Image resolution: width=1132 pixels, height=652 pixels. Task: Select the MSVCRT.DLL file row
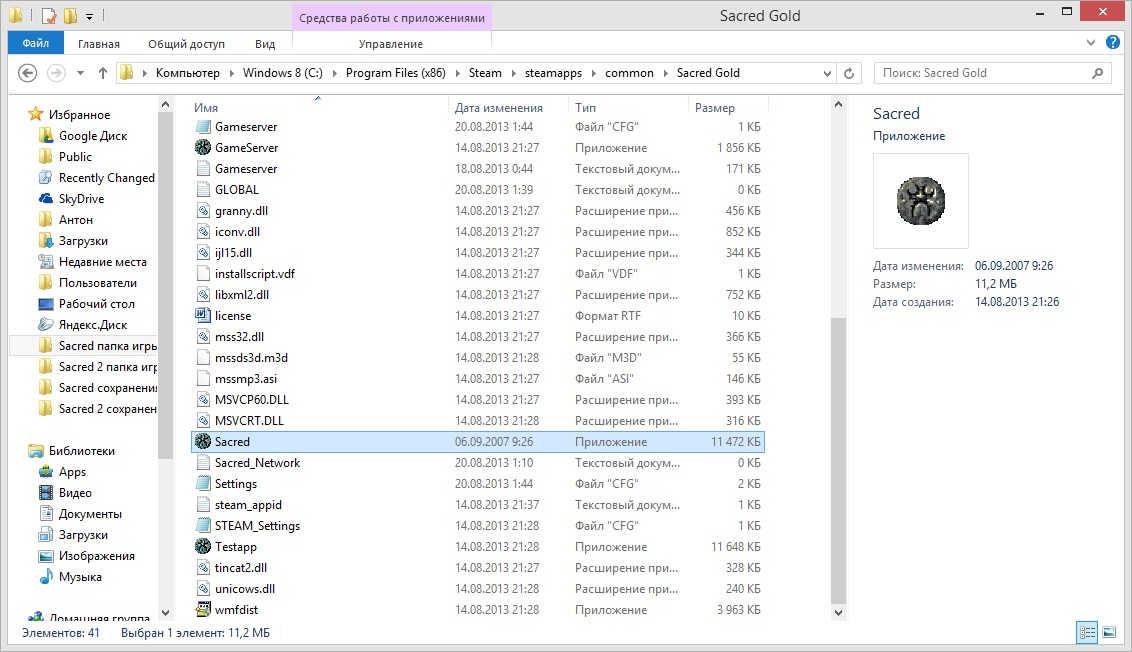coord(477,420)
